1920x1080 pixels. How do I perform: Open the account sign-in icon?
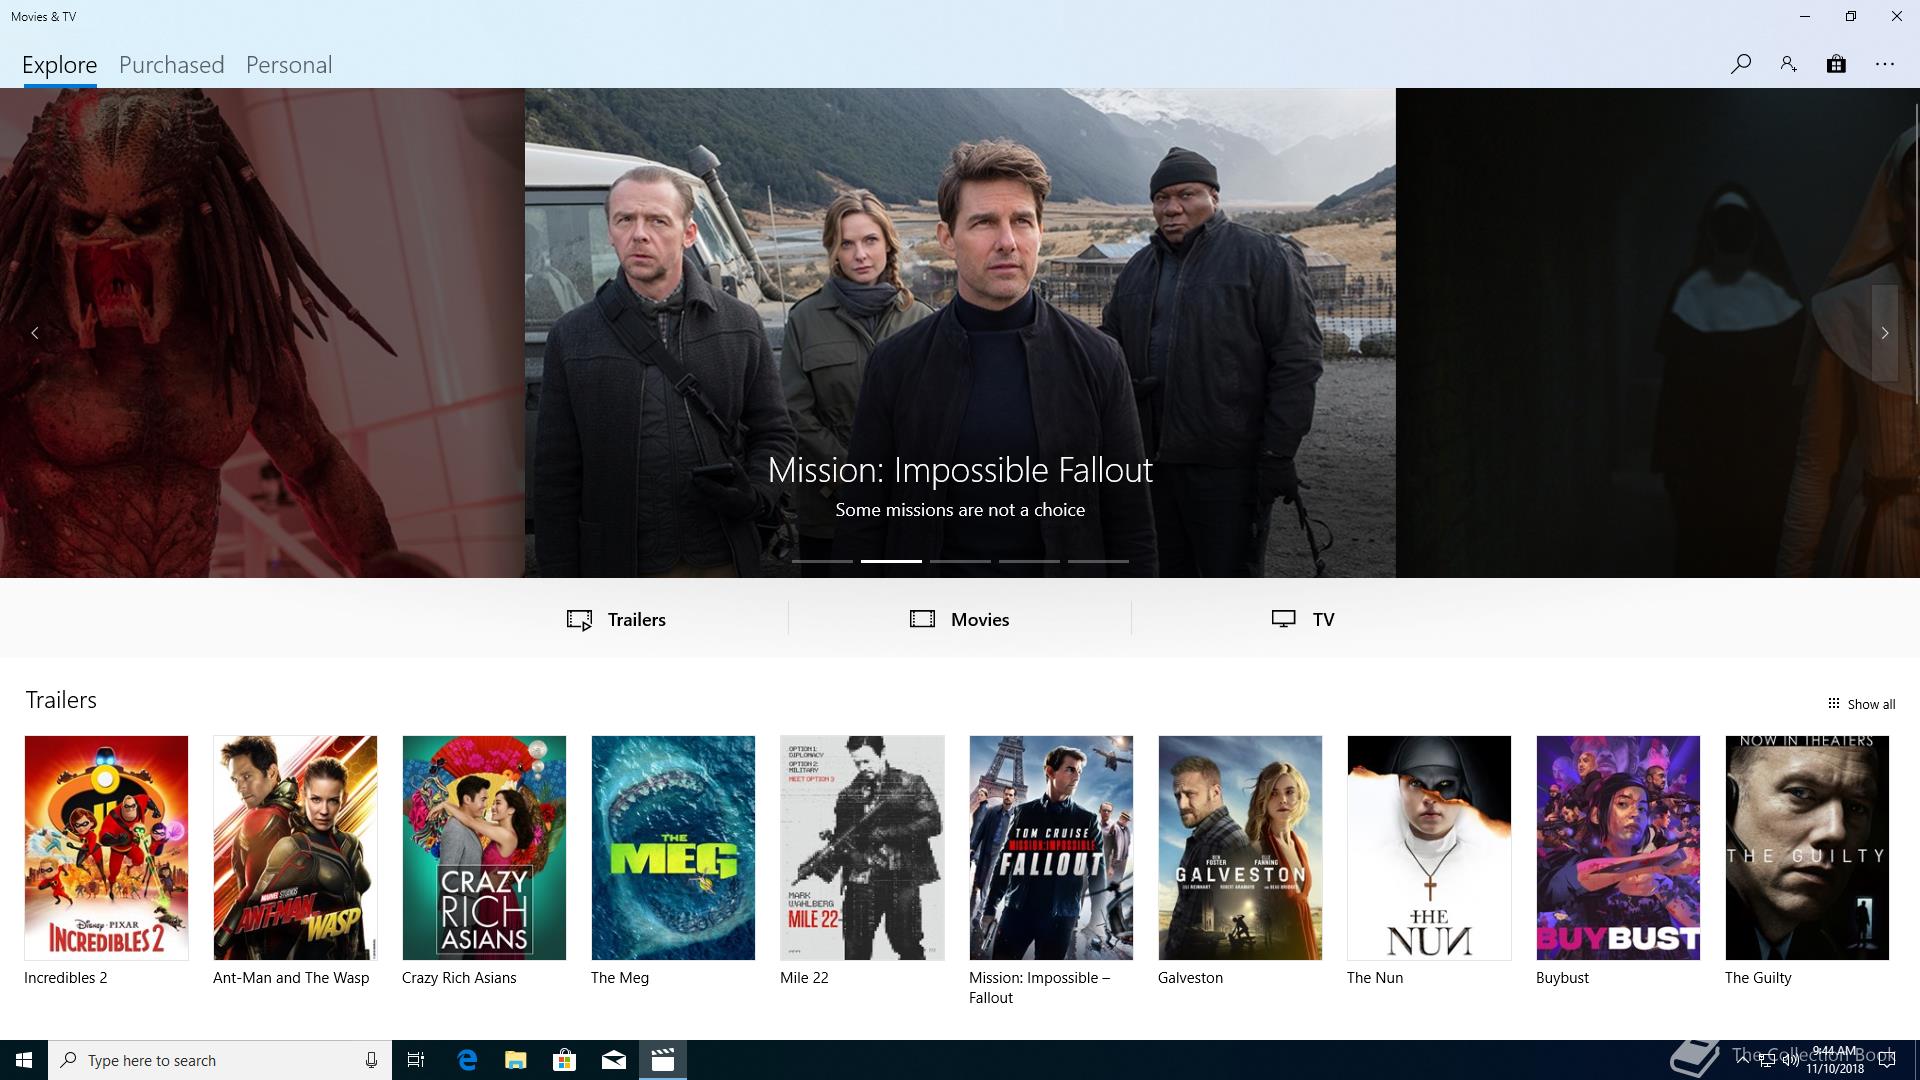coord(1788,64)
